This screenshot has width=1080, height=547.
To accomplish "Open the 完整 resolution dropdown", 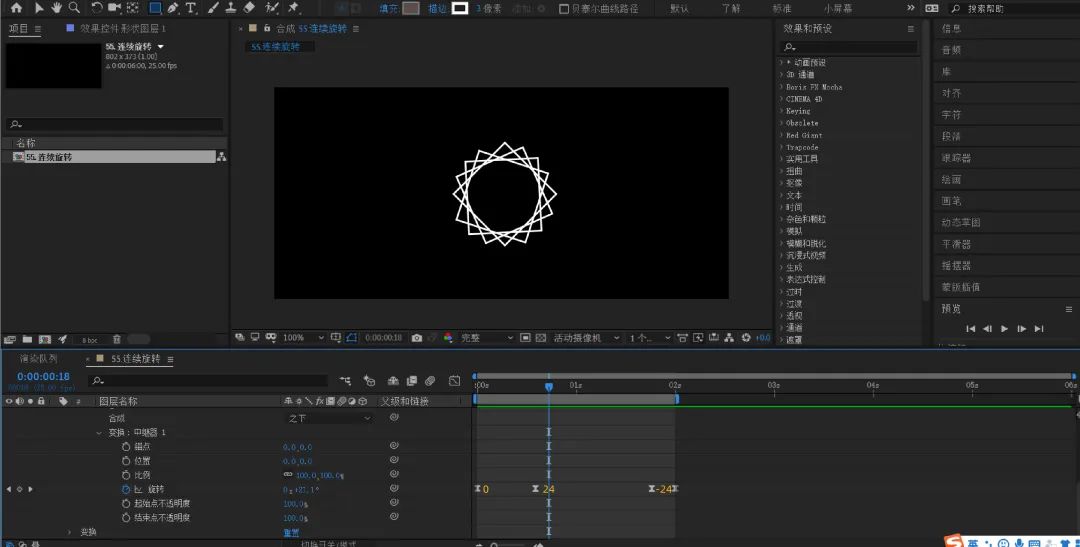I will pyautogui.click(x=487, y=338).
